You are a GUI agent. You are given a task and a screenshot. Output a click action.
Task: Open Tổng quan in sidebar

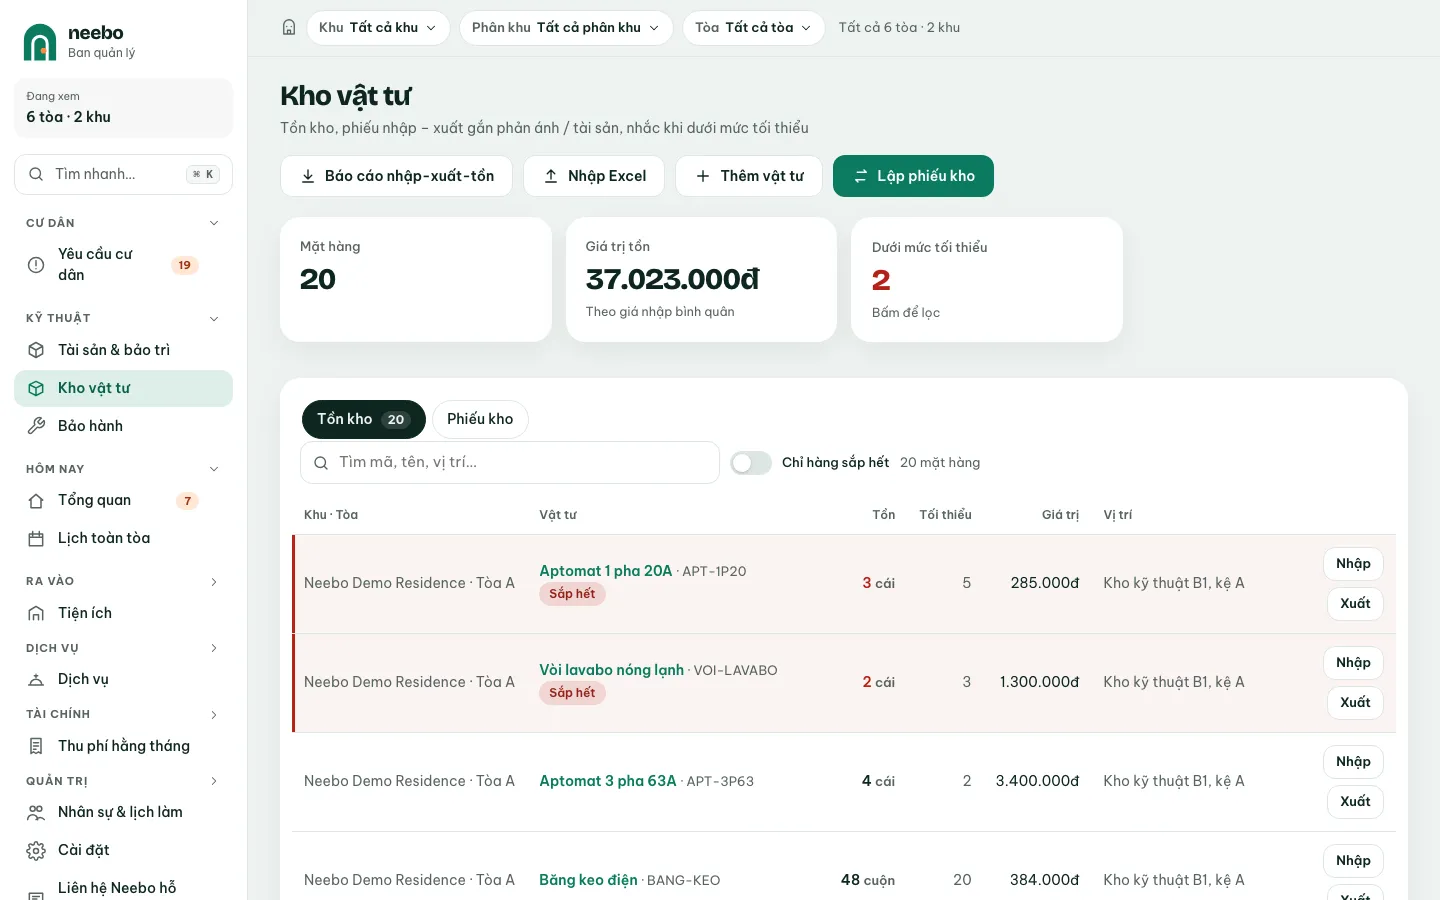(123, 500)
